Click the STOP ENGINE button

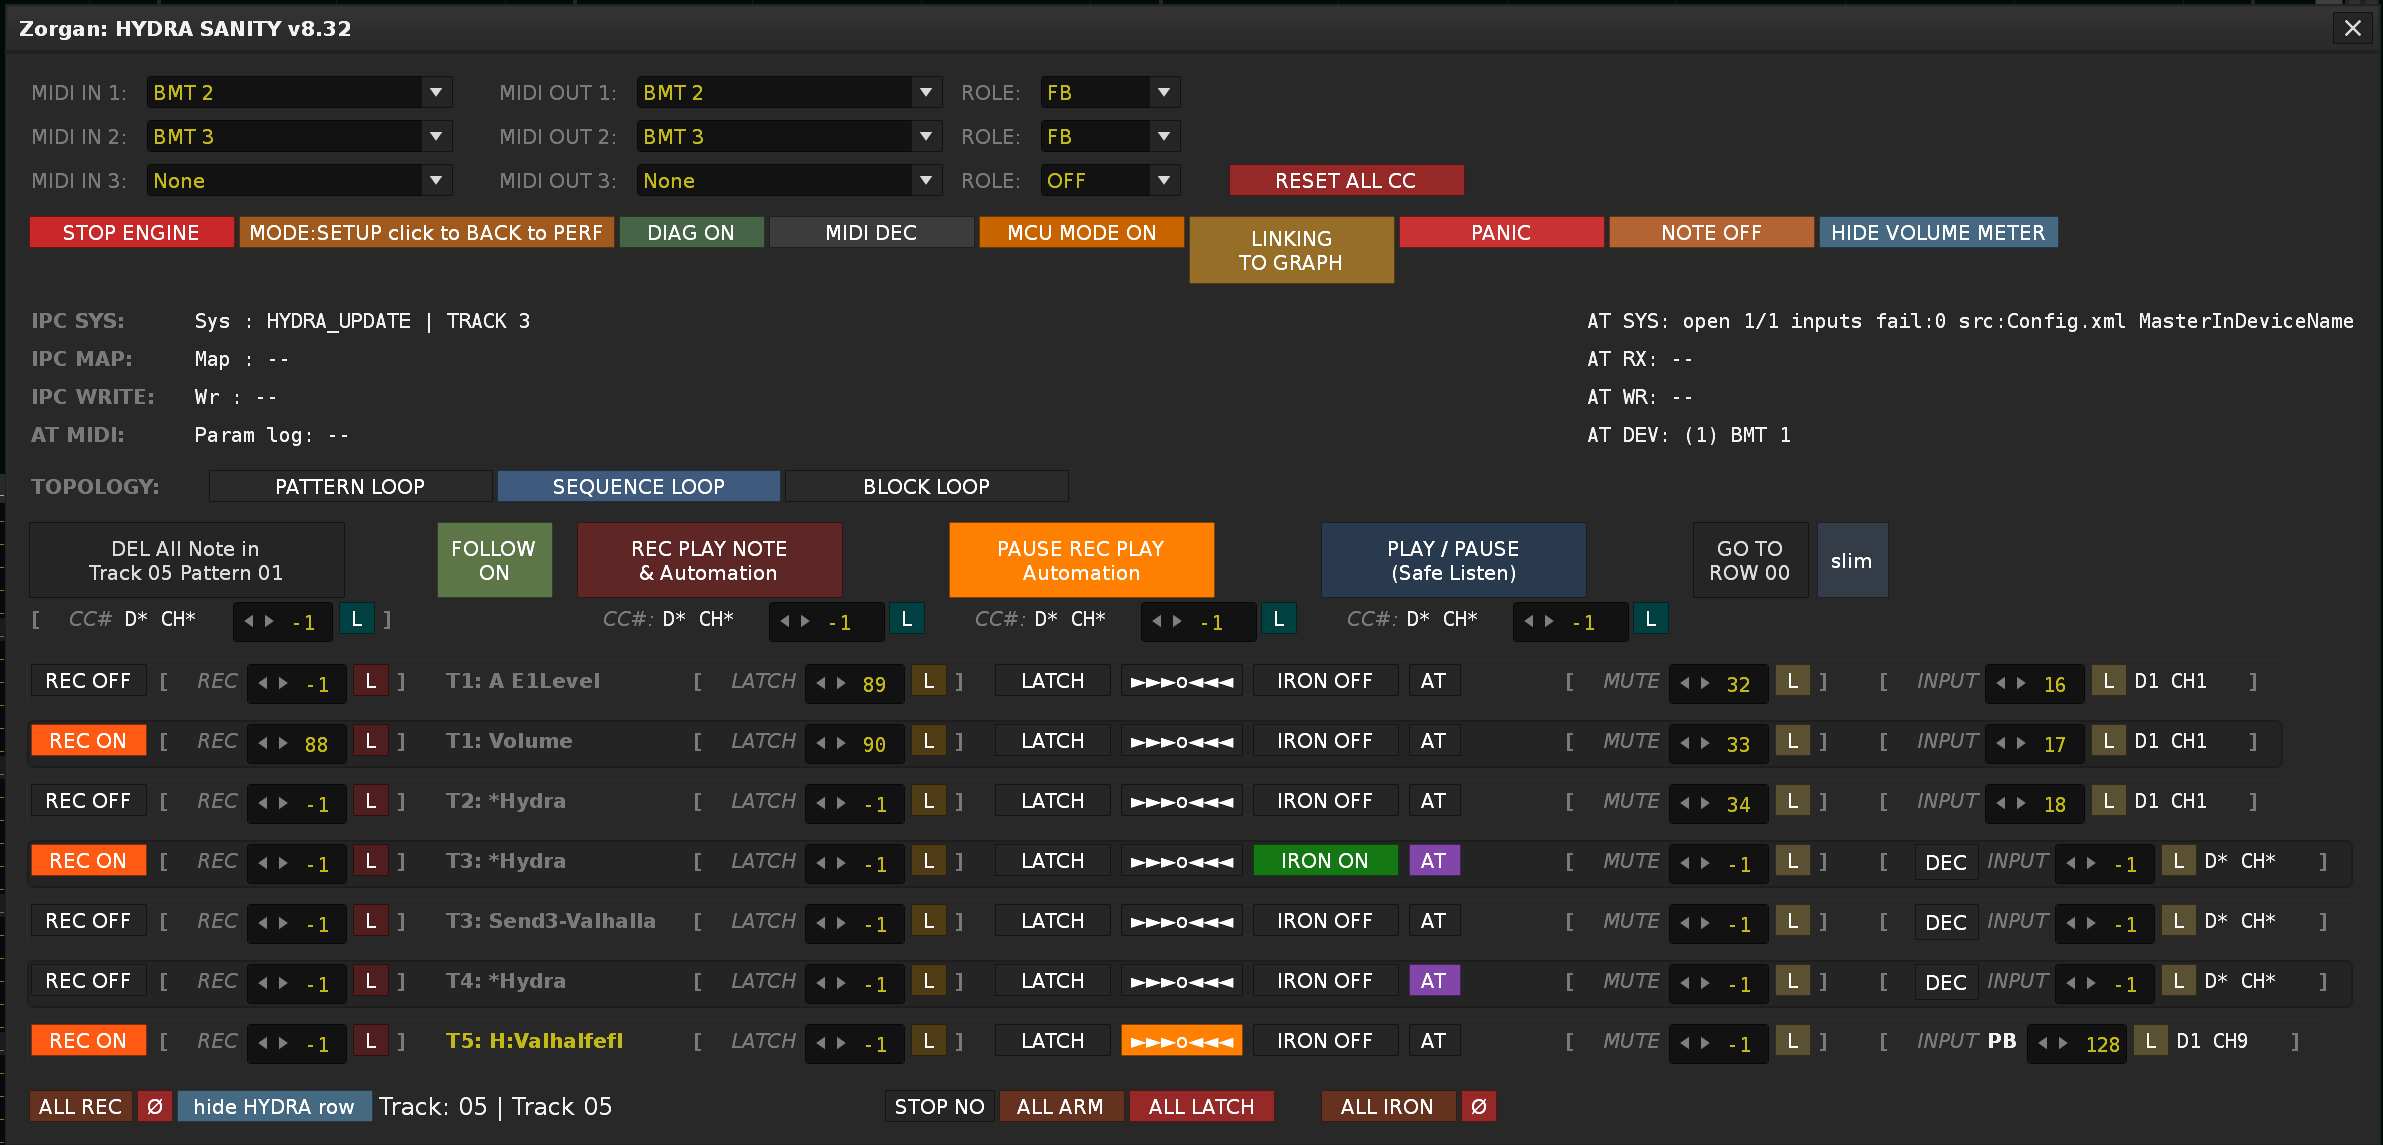click(x=131, y=233)
